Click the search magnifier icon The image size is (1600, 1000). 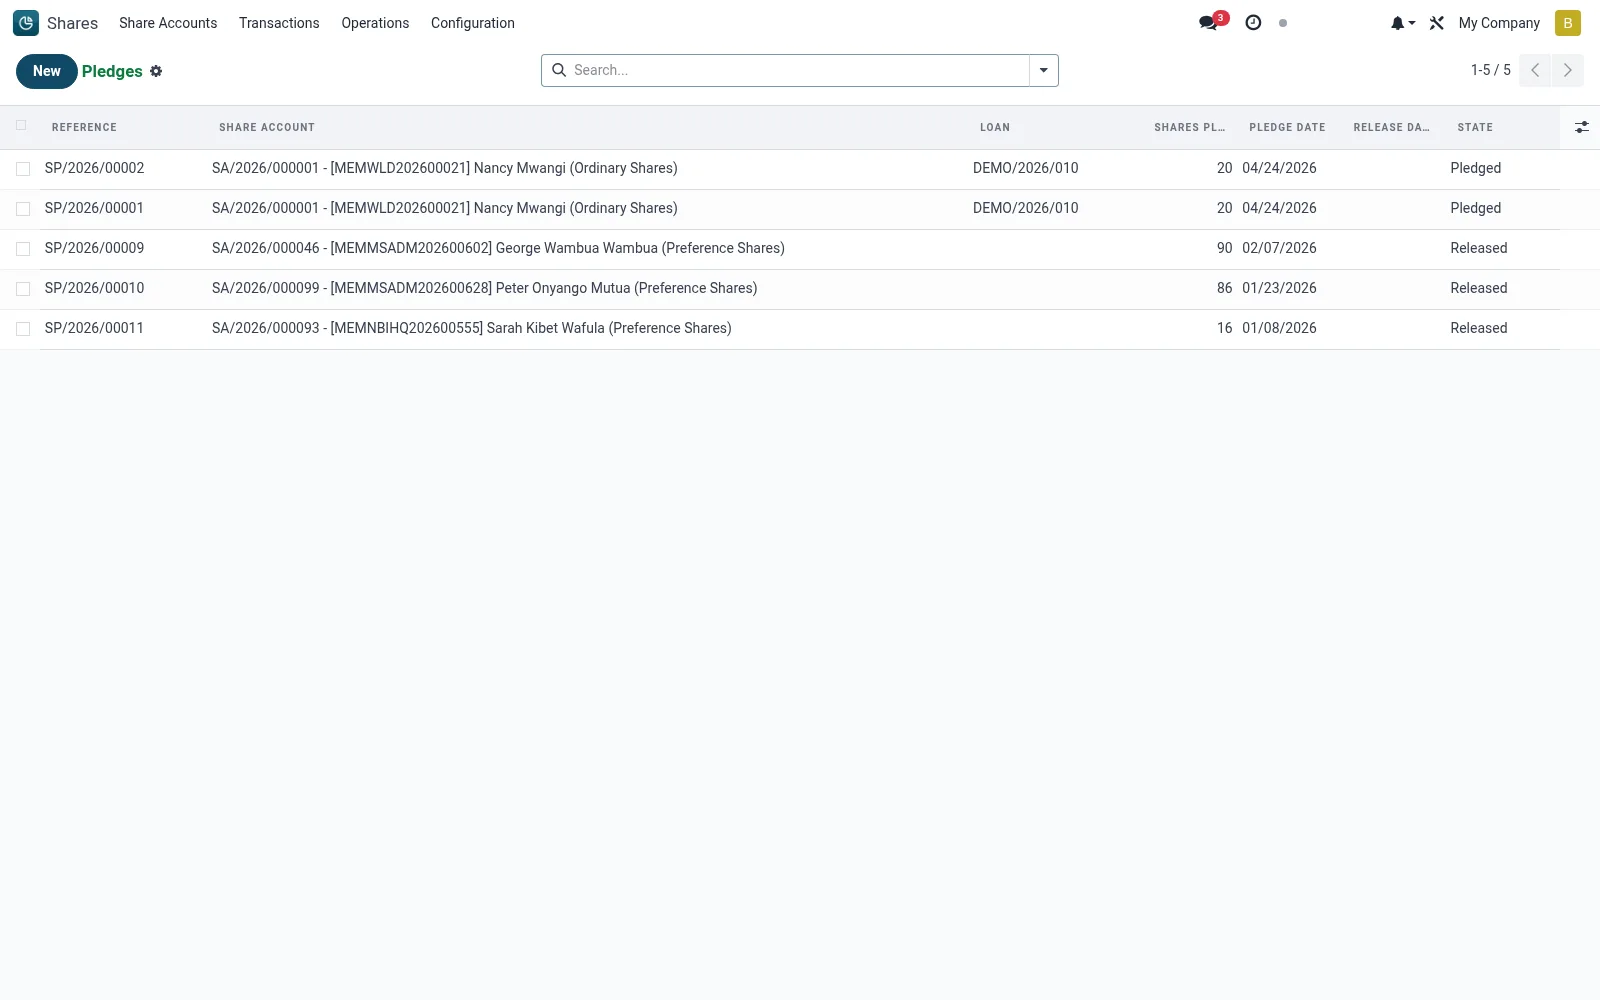click(x=559, y=70)
